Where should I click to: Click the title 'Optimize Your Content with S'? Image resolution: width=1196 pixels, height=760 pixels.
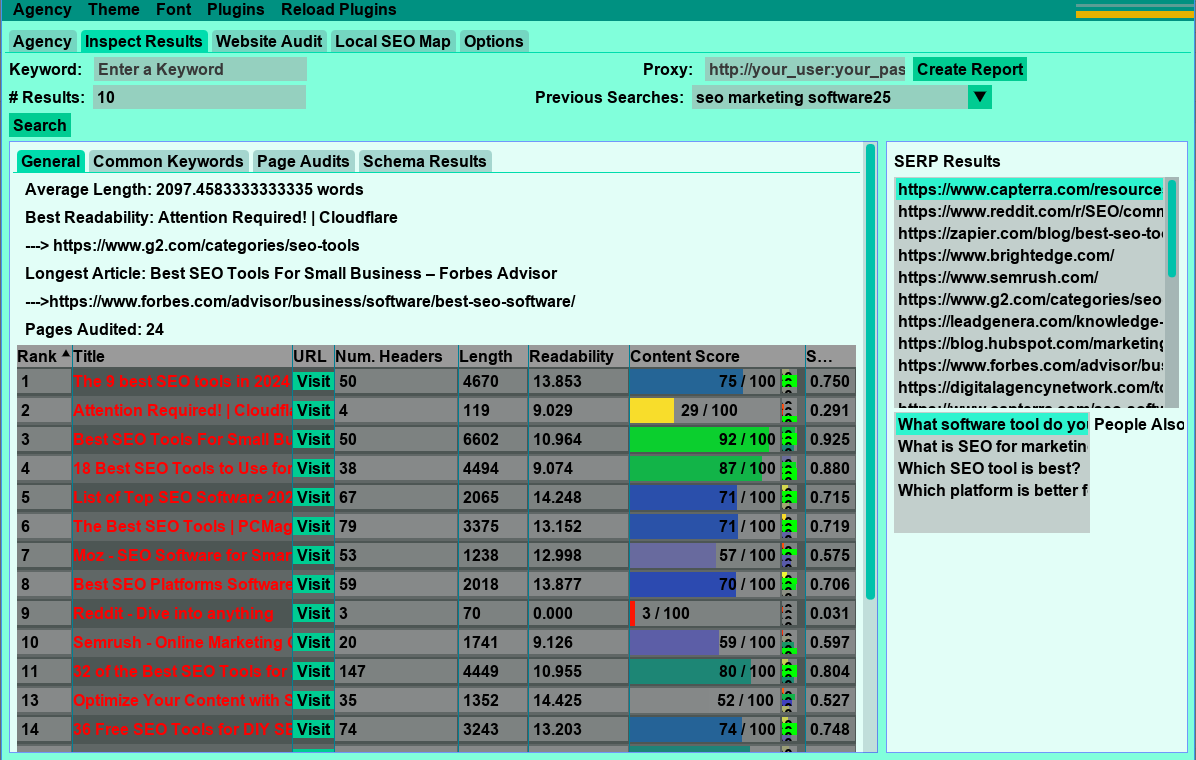pos(182,700)
